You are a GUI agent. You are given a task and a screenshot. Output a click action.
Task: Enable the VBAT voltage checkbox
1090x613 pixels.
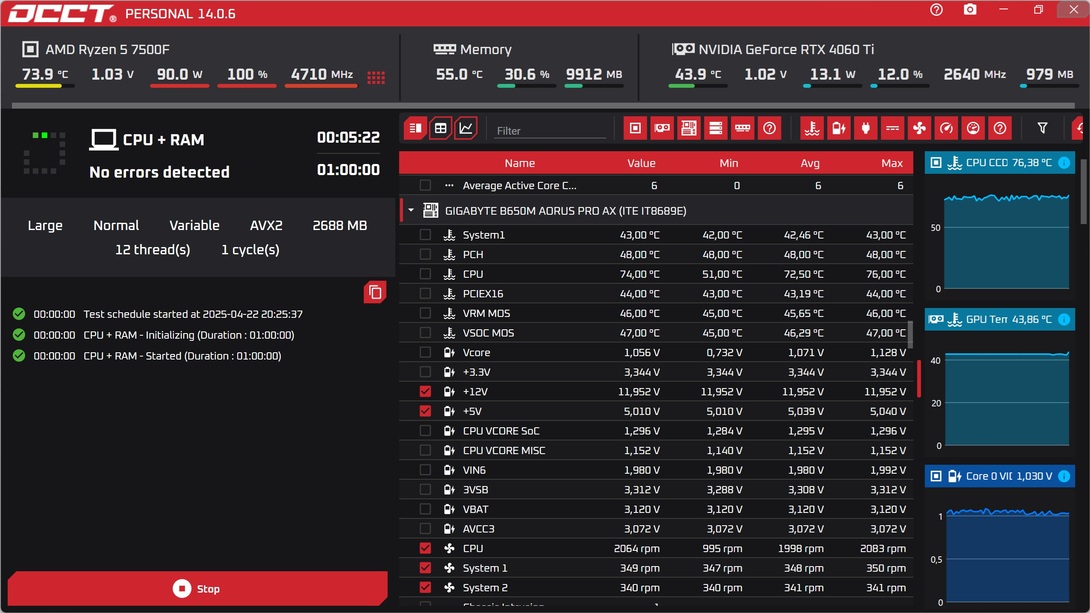(x=425, y=509)
